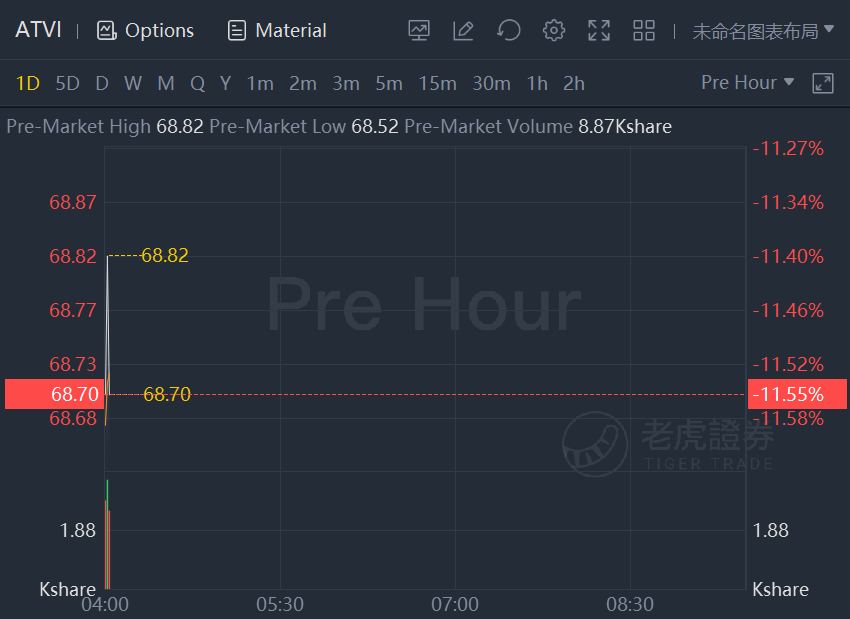
Task: Expand the 未命名图表布局 layout dropdown
Action: (x=763, y=31)
